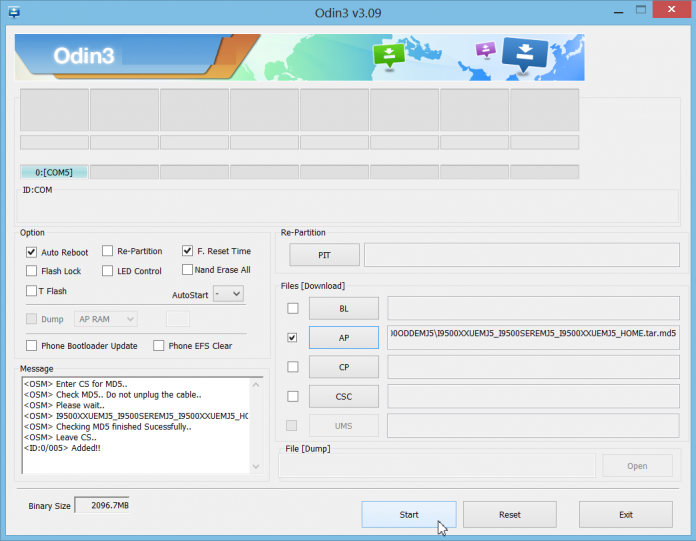Click the PIT button
Screen dimensions: 696x541
[324, 255]
